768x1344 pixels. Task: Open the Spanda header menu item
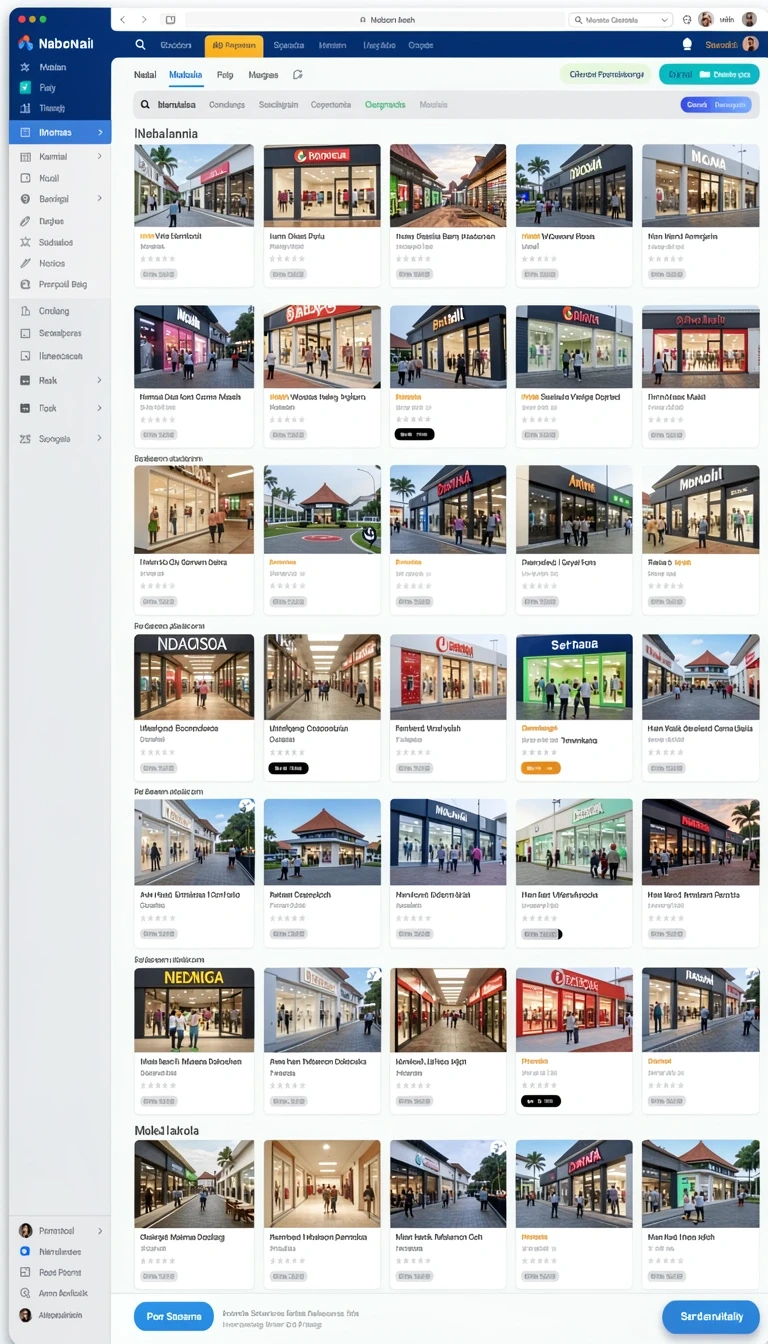(x=289, y=45)
